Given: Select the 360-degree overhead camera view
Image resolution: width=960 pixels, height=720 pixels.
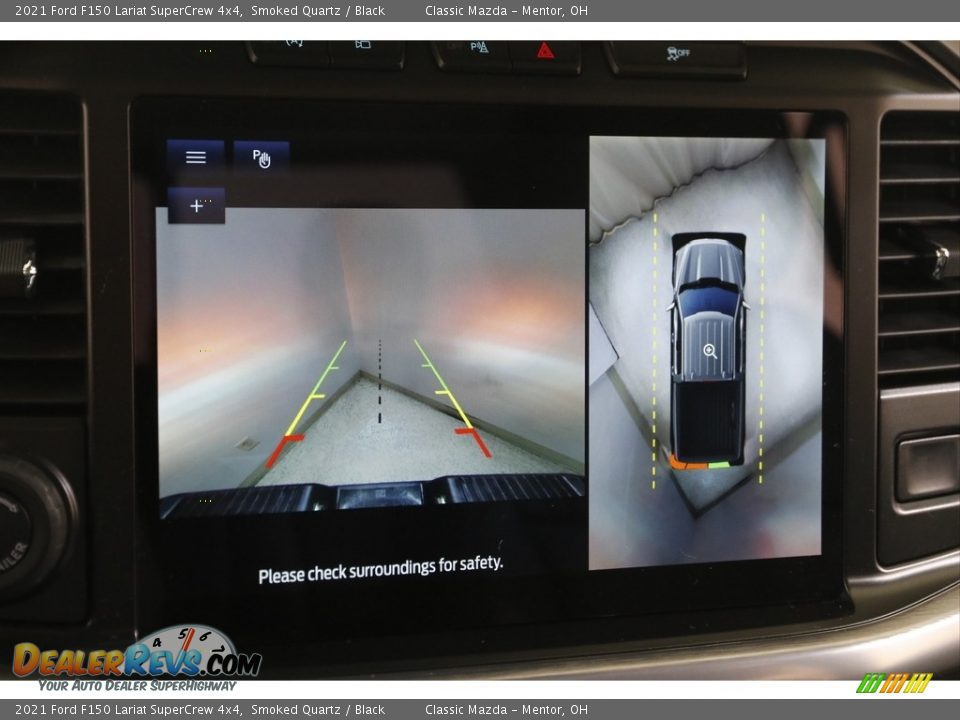Looking at the screenshot, I should [707, 352].
